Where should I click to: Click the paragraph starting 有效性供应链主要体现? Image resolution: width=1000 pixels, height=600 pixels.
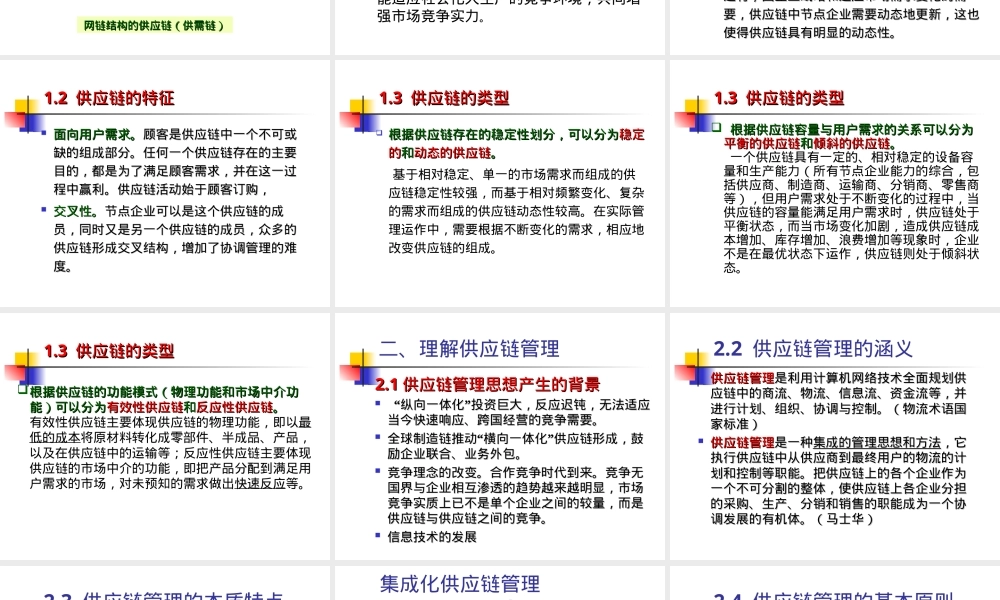170,453
